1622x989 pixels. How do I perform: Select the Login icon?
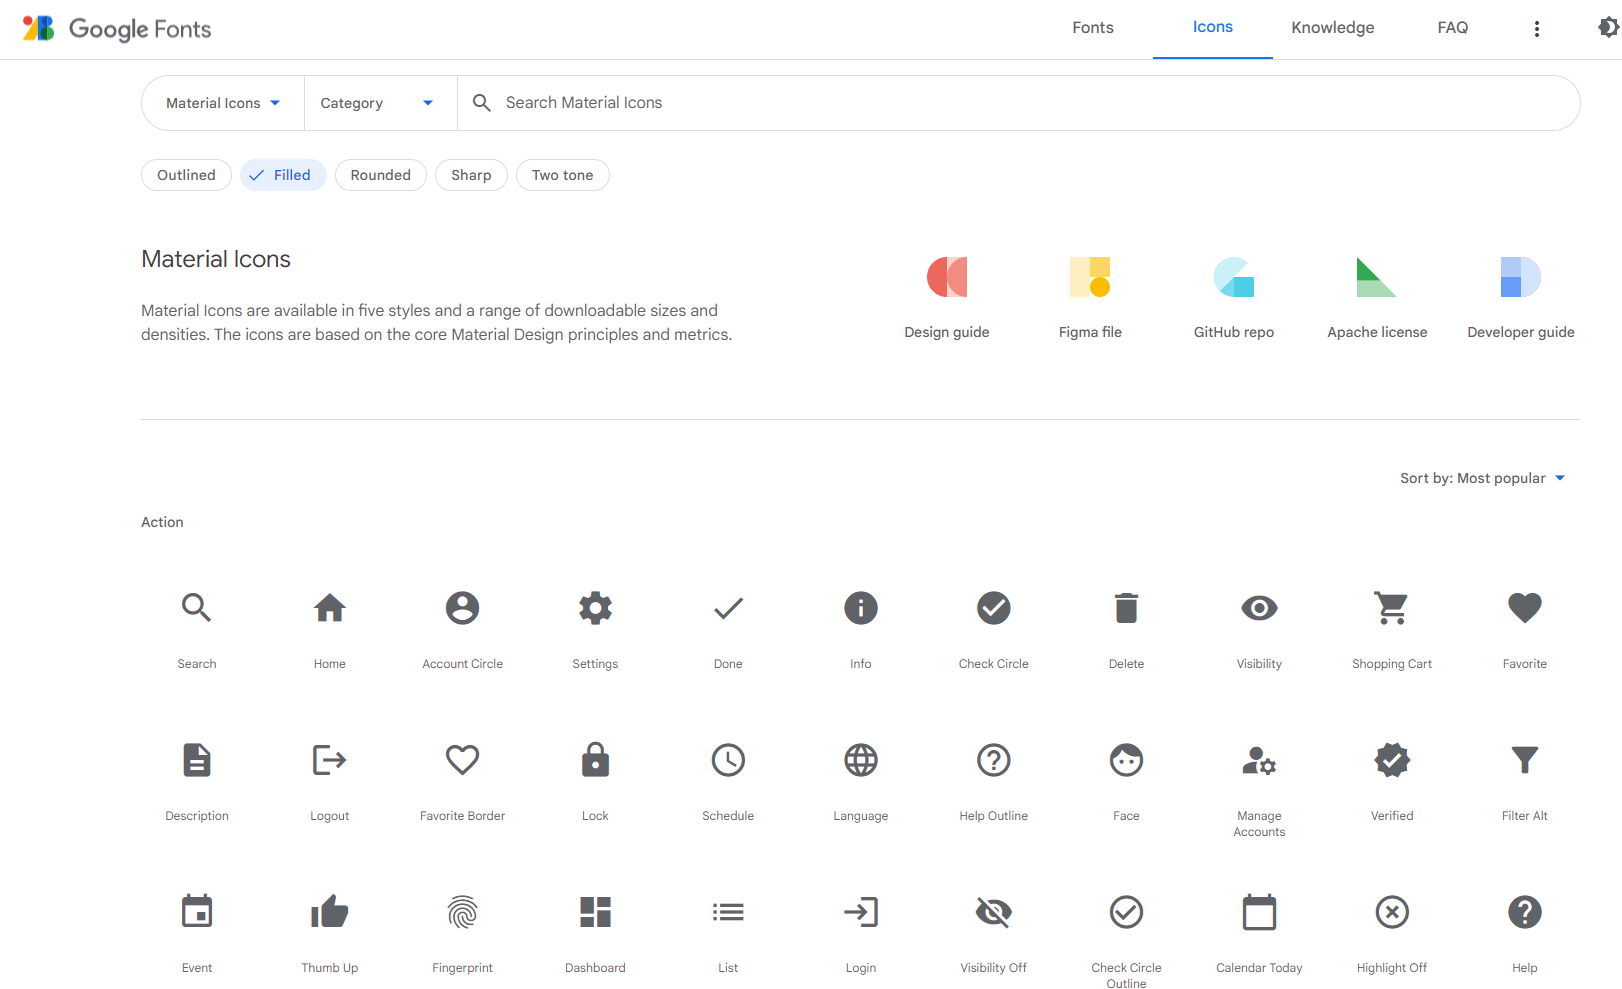click(x=861, y=912)
